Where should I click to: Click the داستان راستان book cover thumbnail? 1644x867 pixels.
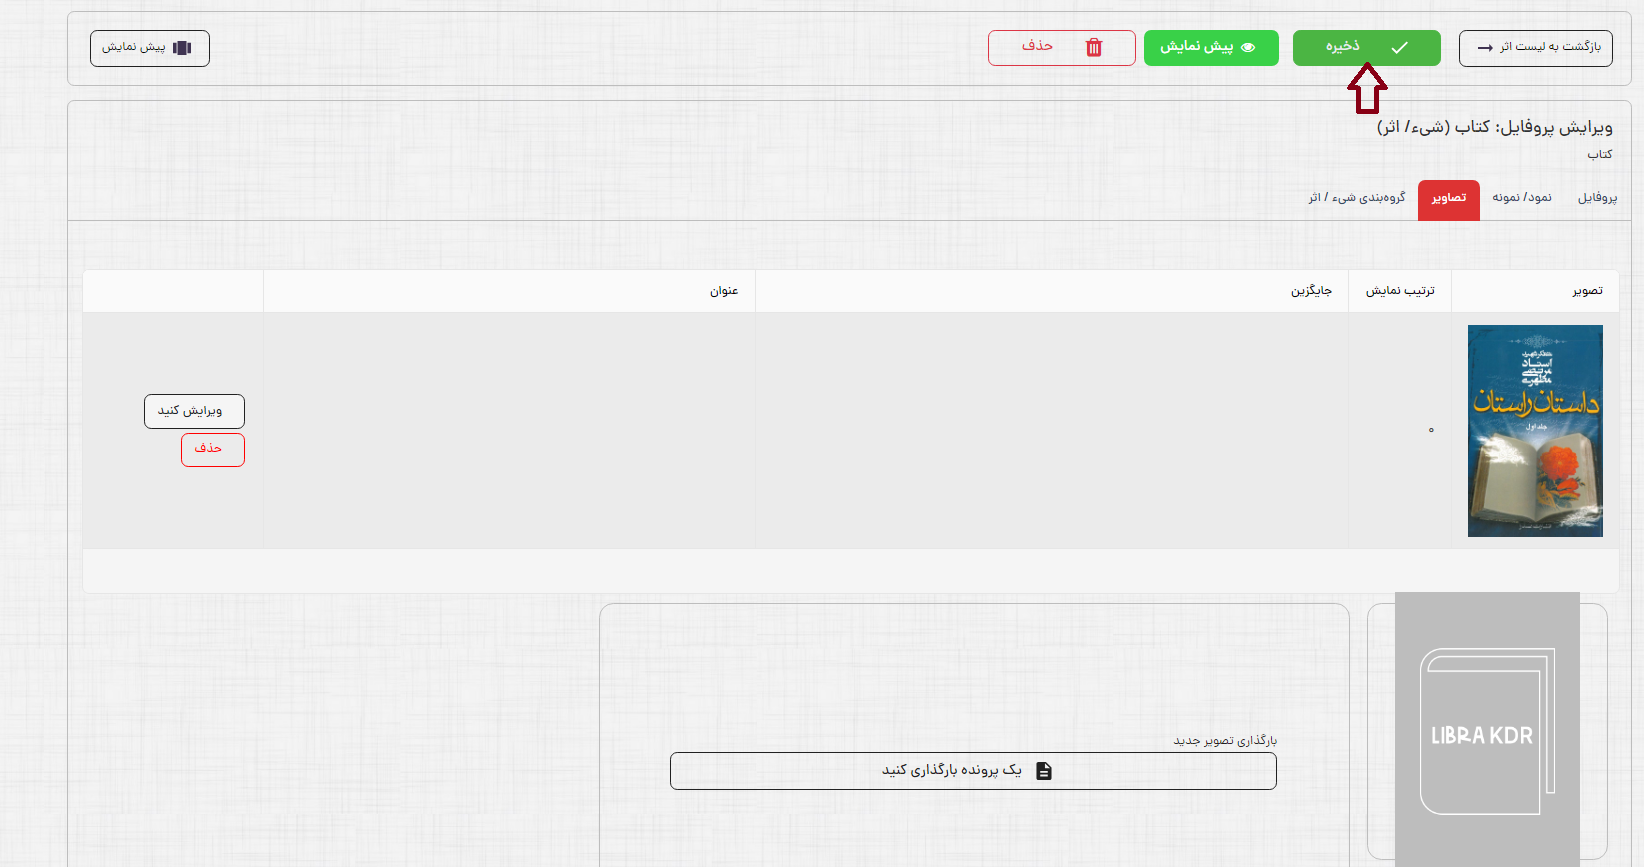pyautogui.click(x=1534, y=431)
